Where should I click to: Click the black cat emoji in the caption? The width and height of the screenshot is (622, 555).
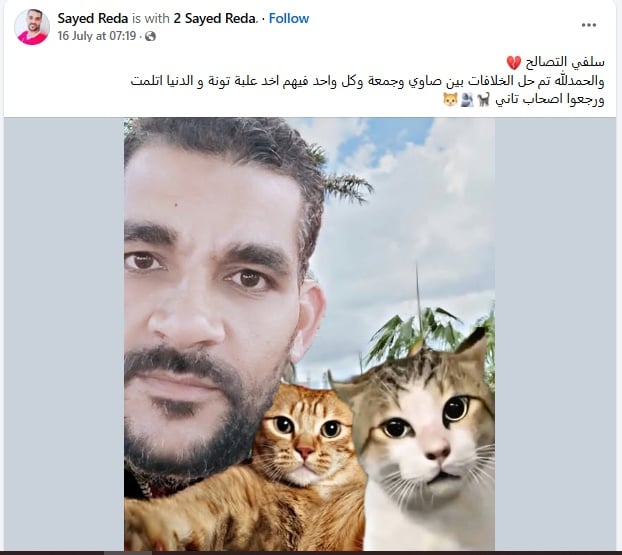coord(483,100)
